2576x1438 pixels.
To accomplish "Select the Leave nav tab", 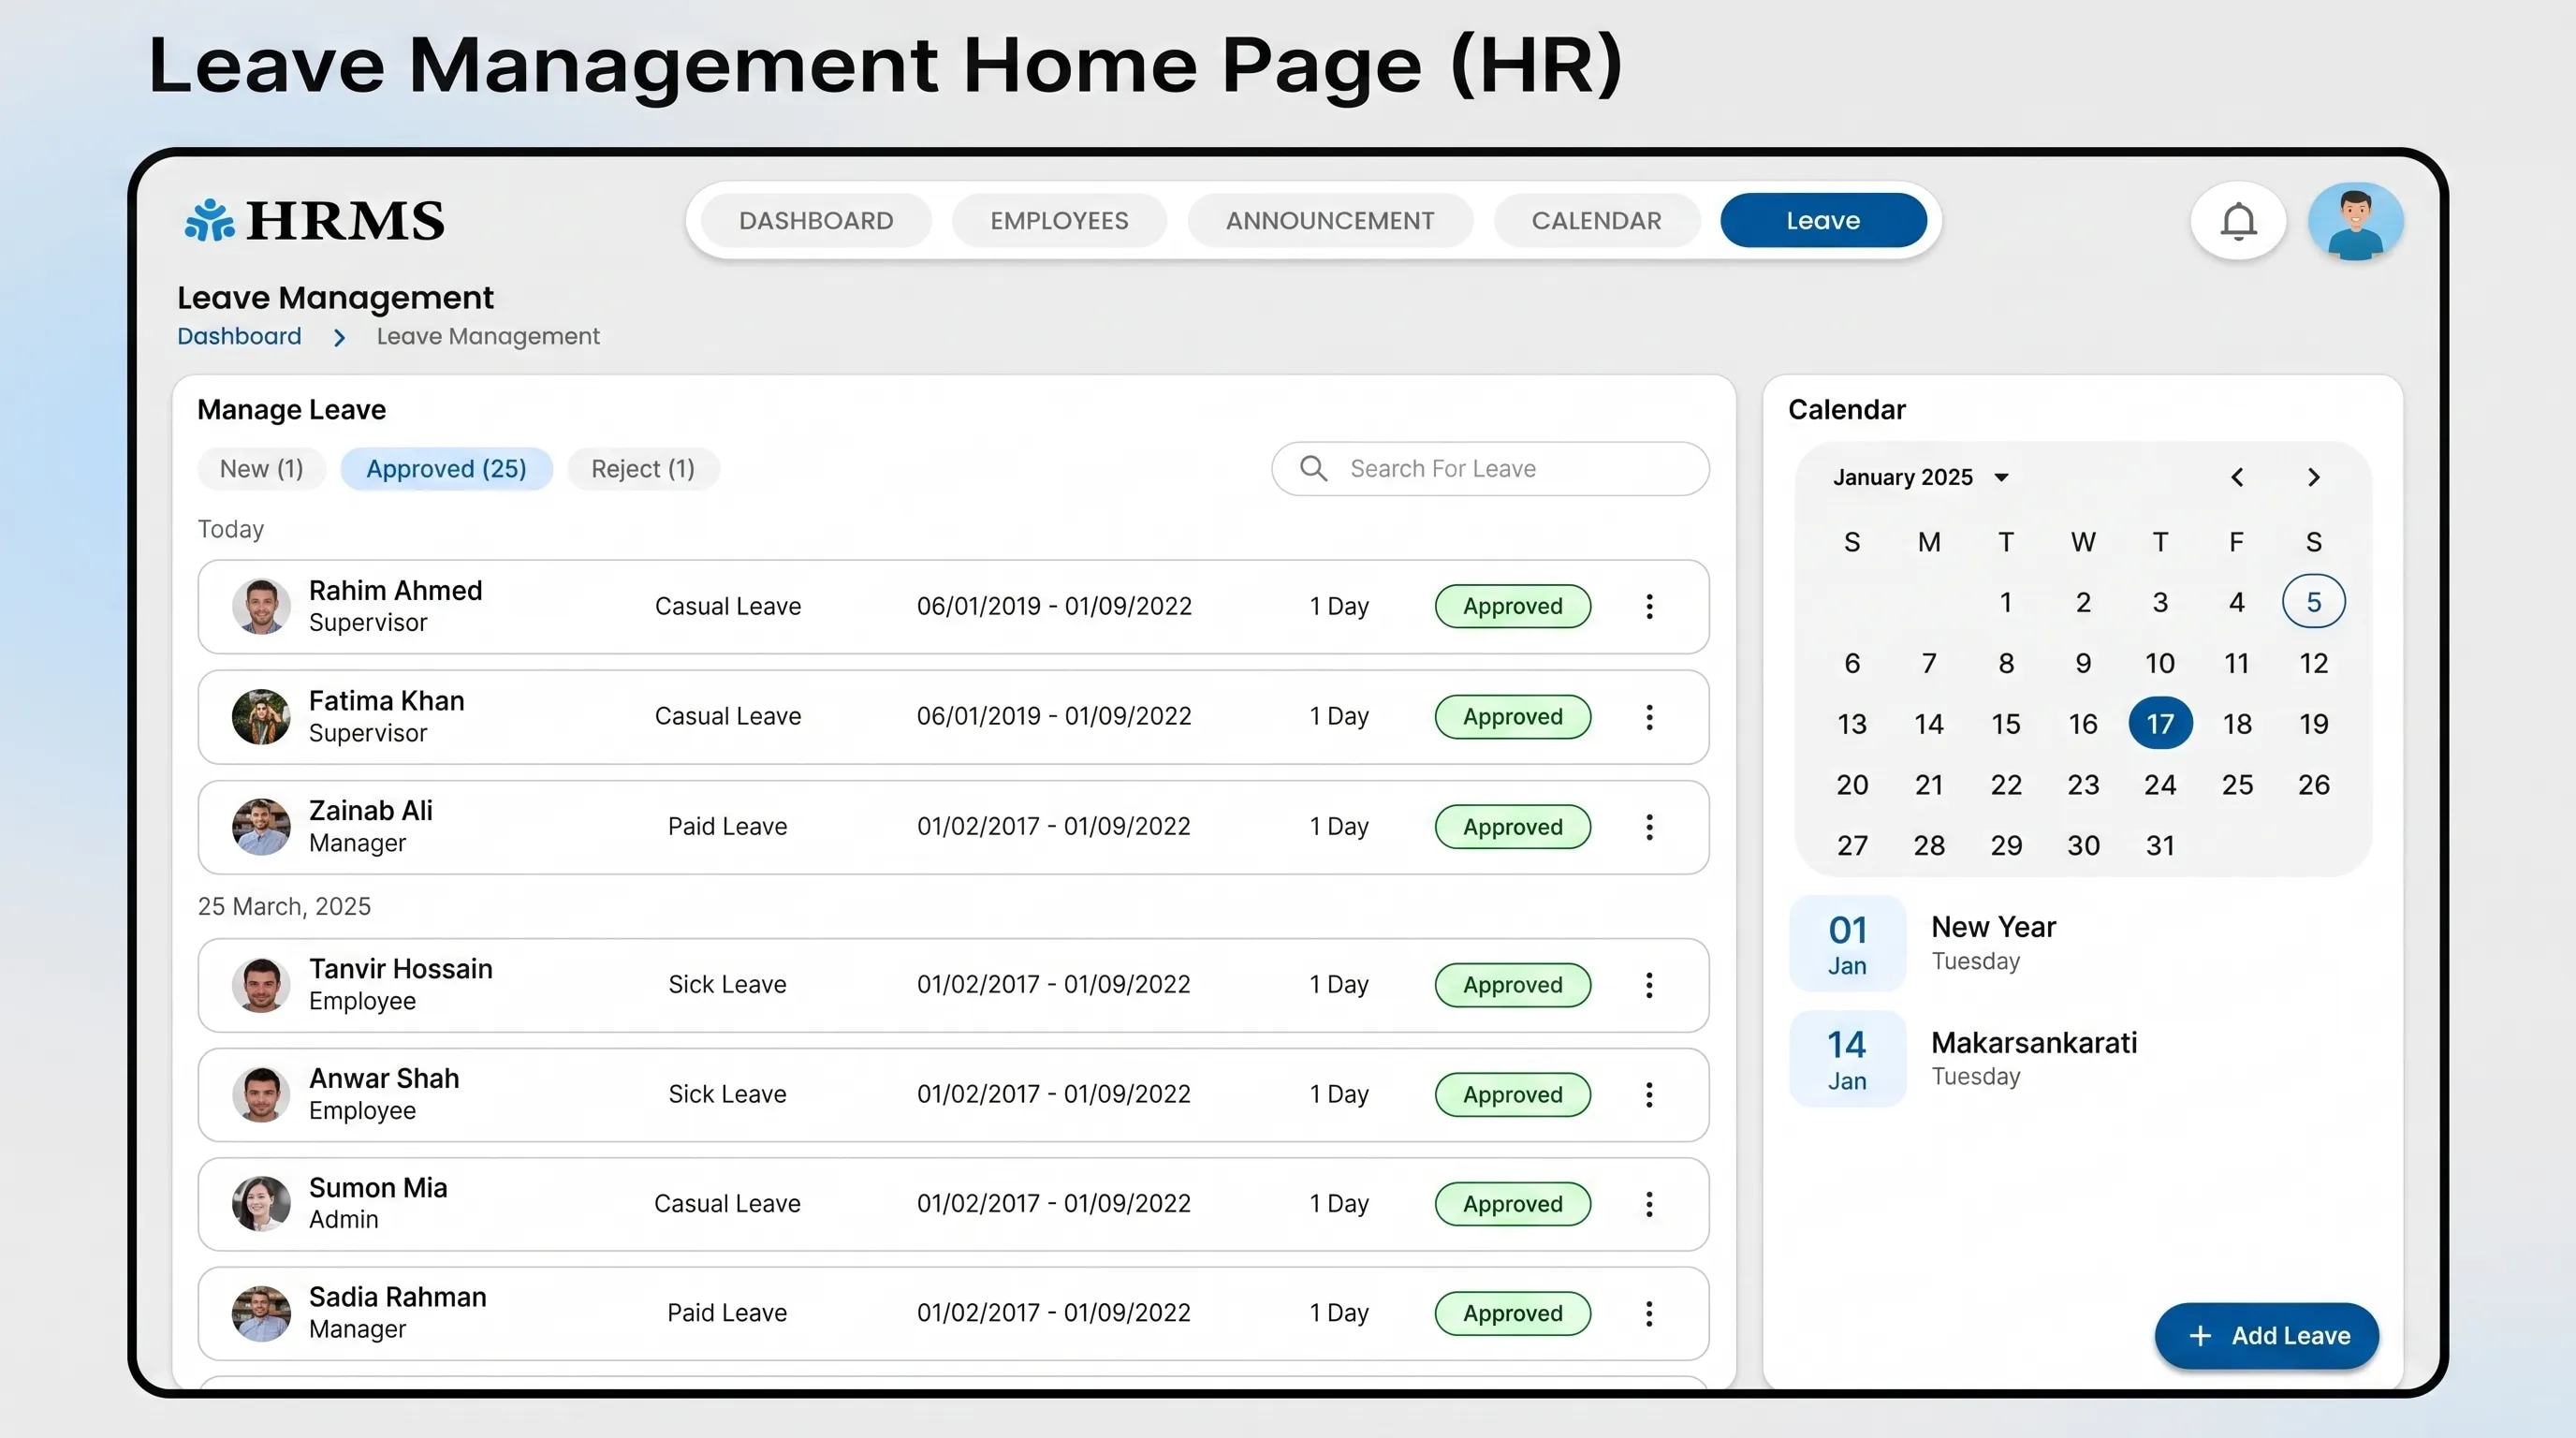I will 1823,220.
